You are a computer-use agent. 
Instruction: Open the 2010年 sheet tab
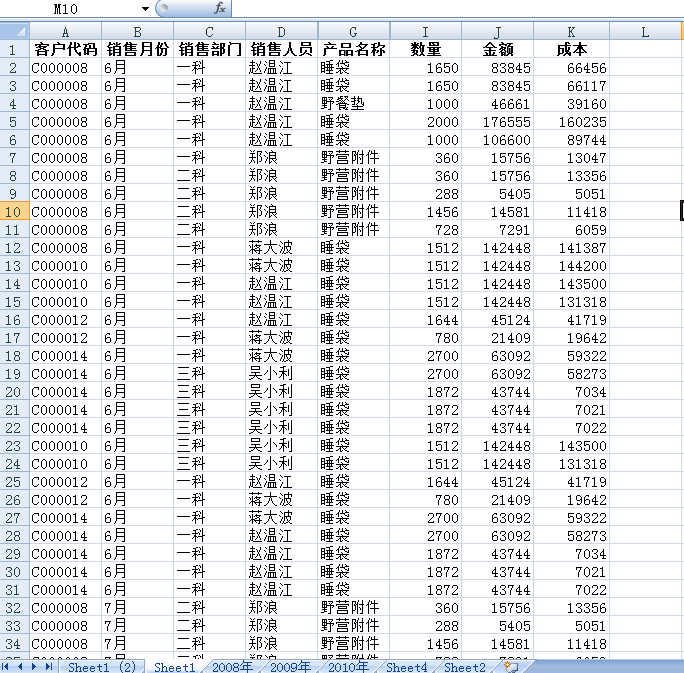(348, 667)
